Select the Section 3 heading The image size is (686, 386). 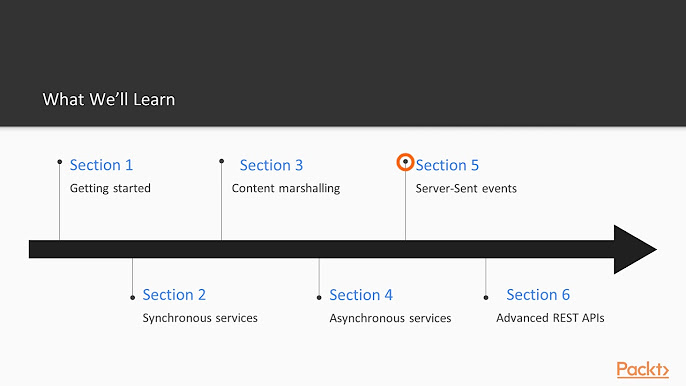[x=271, y=165]
